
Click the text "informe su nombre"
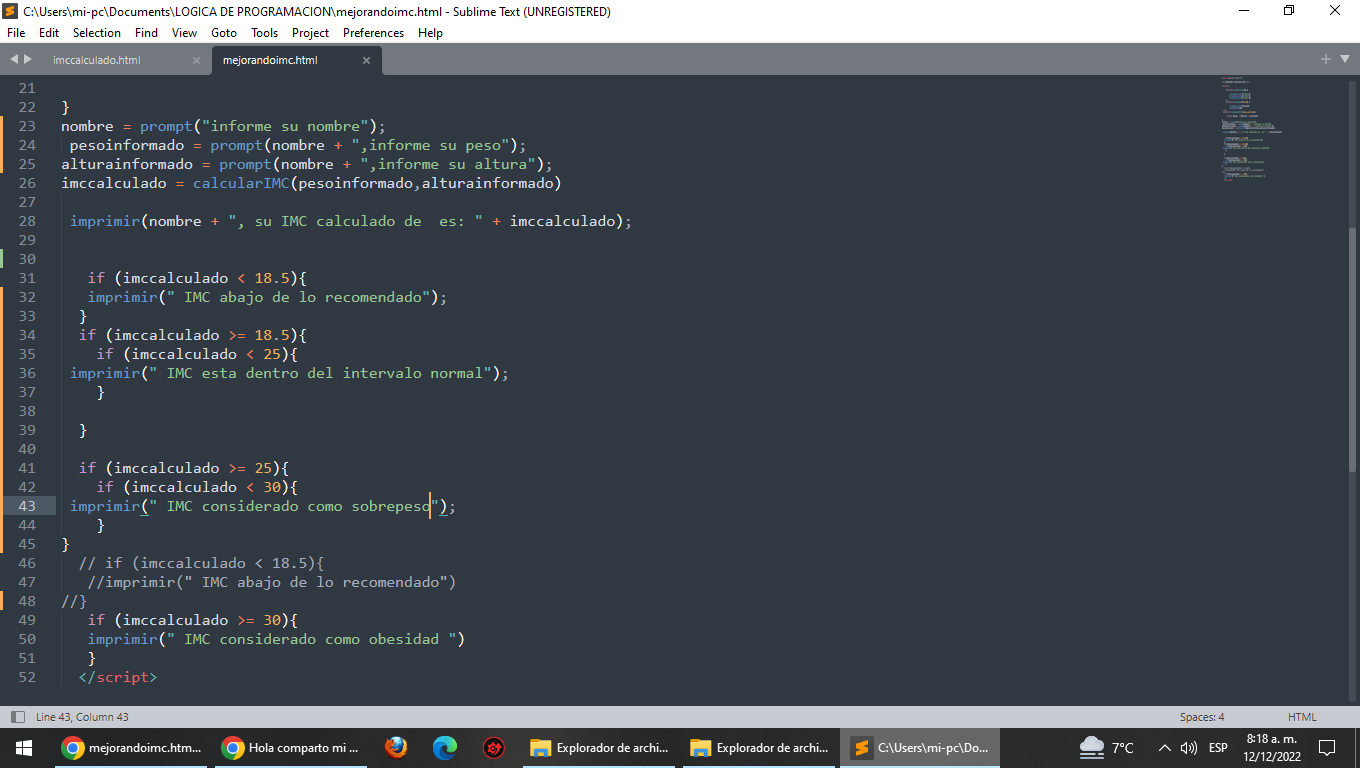click(285, 126)
